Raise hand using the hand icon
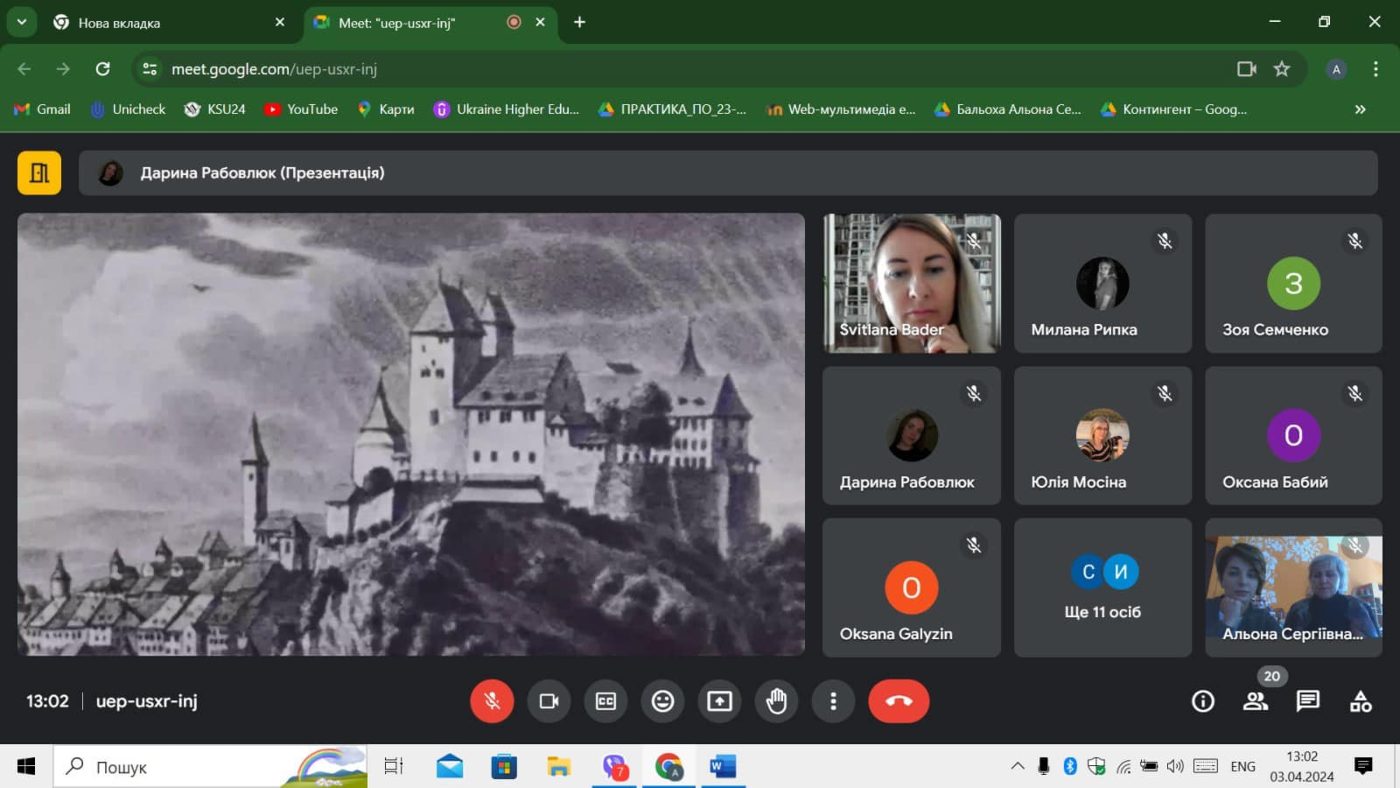The image size is (1400, 788). click(x=776, y=701)
